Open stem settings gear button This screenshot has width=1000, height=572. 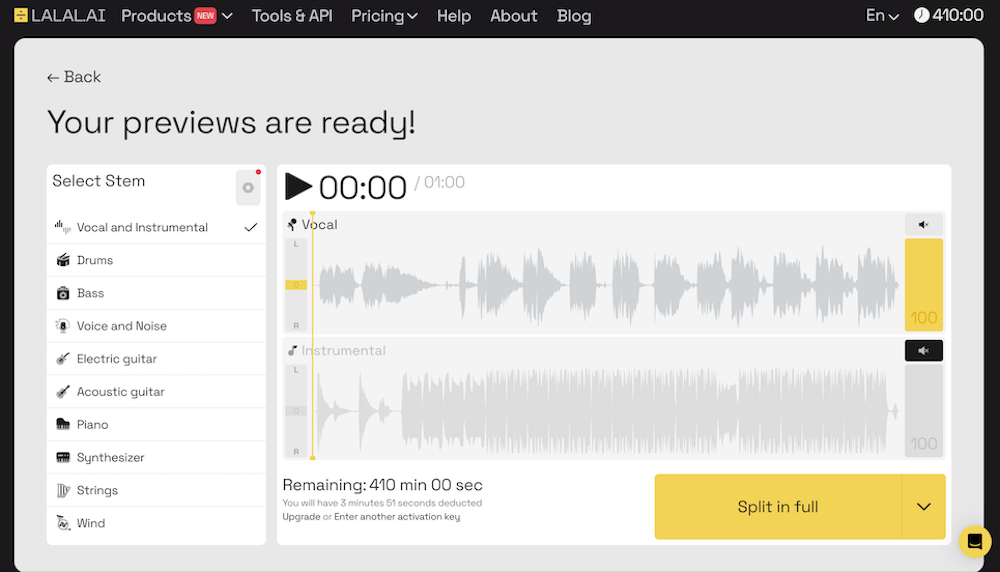[248, 187]
